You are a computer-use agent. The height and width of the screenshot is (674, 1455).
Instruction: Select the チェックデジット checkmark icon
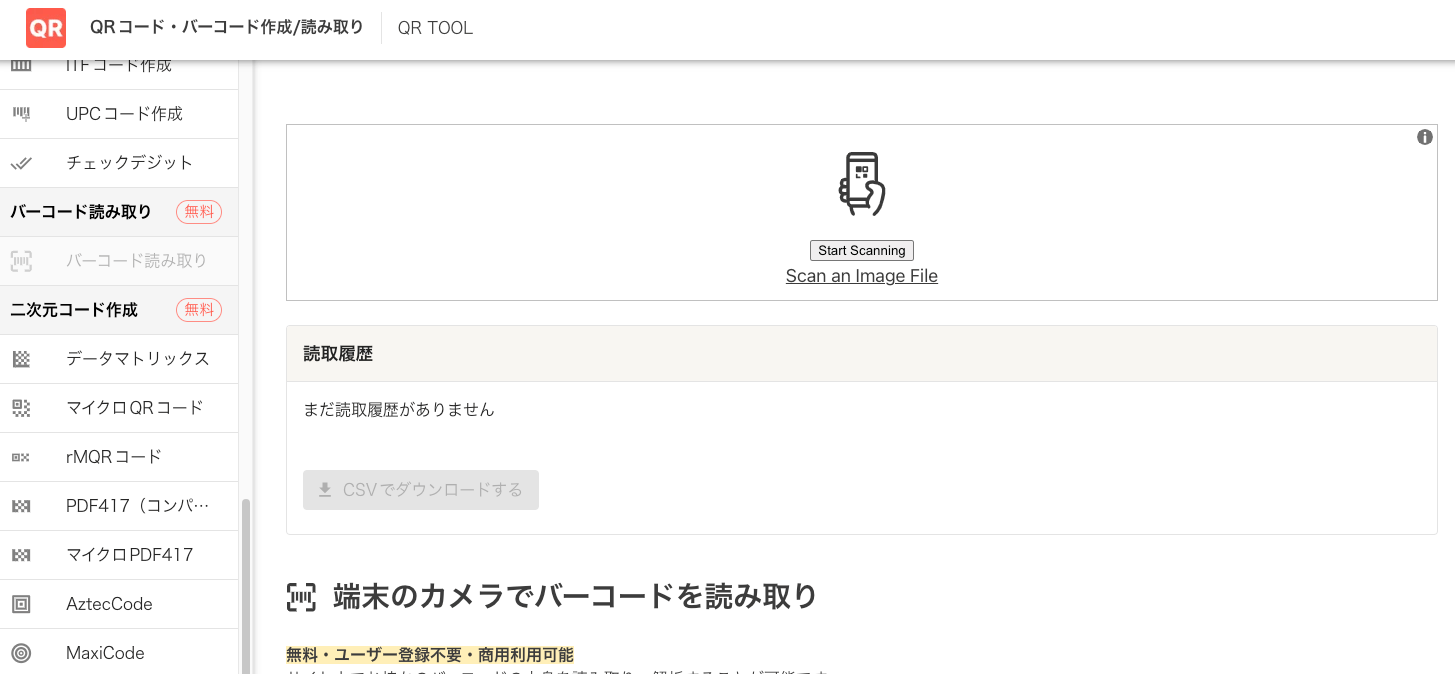(x=21, y=162)
